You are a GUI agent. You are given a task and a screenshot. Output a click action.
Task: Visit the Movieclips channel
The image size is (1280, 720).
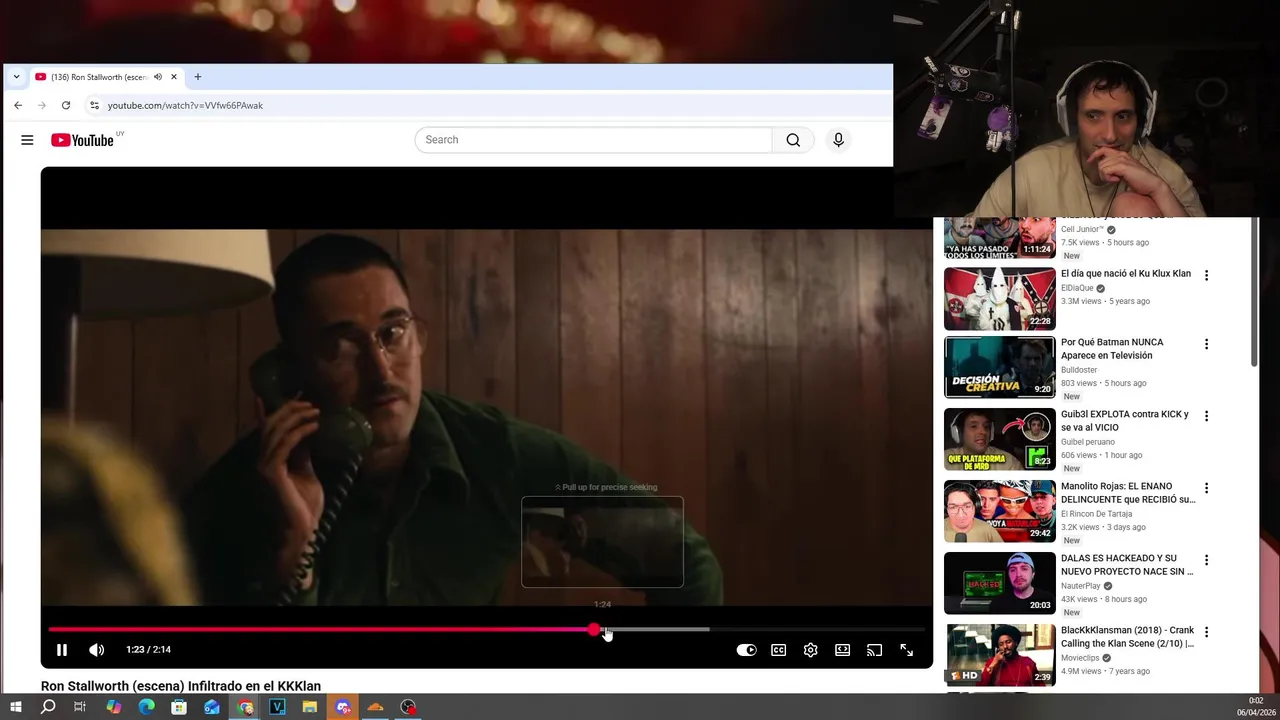click(x=1080, y=657)
